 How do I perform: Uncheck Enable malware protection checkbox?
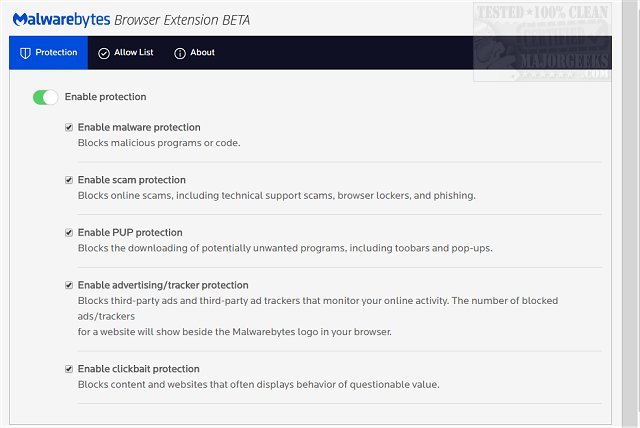[68, 128]
